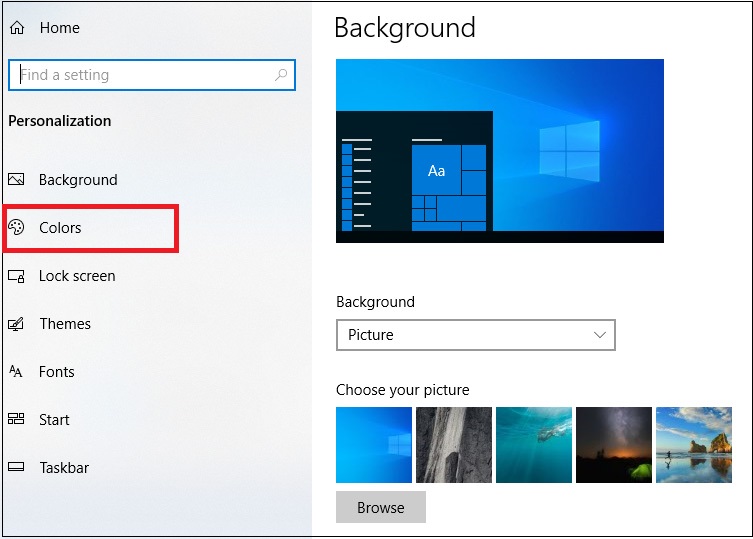Viewport: 753px width, 539px height.
Task: Click the Lock screen icon
Action: pyautogui.click(x=16, y=276)
